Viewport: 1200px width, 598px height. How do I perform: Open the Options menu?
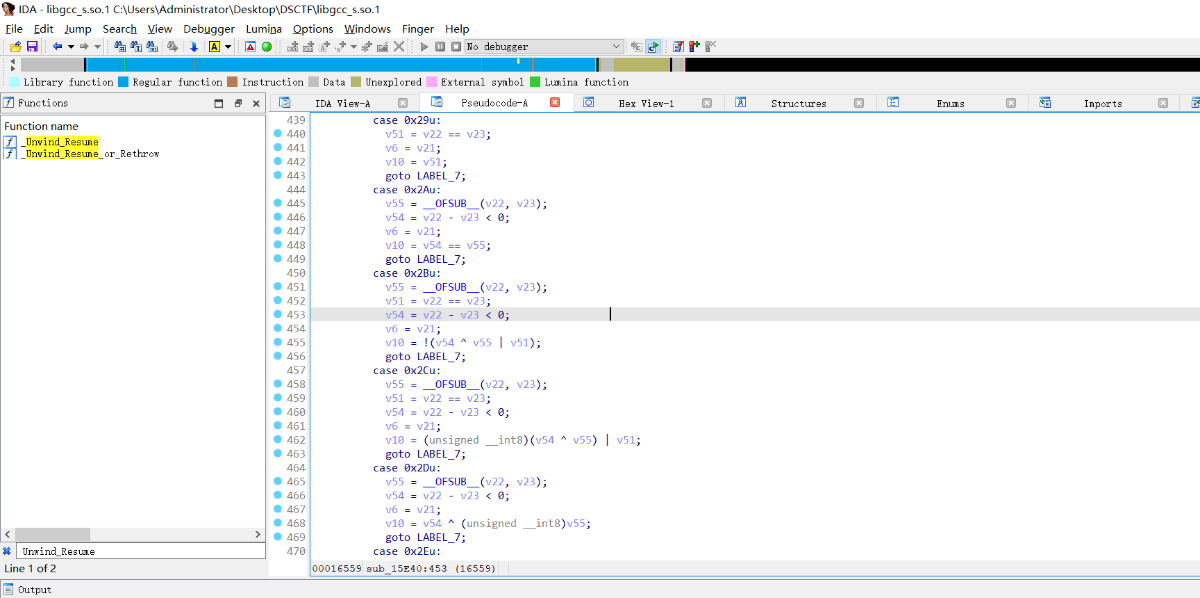[313, 29]
